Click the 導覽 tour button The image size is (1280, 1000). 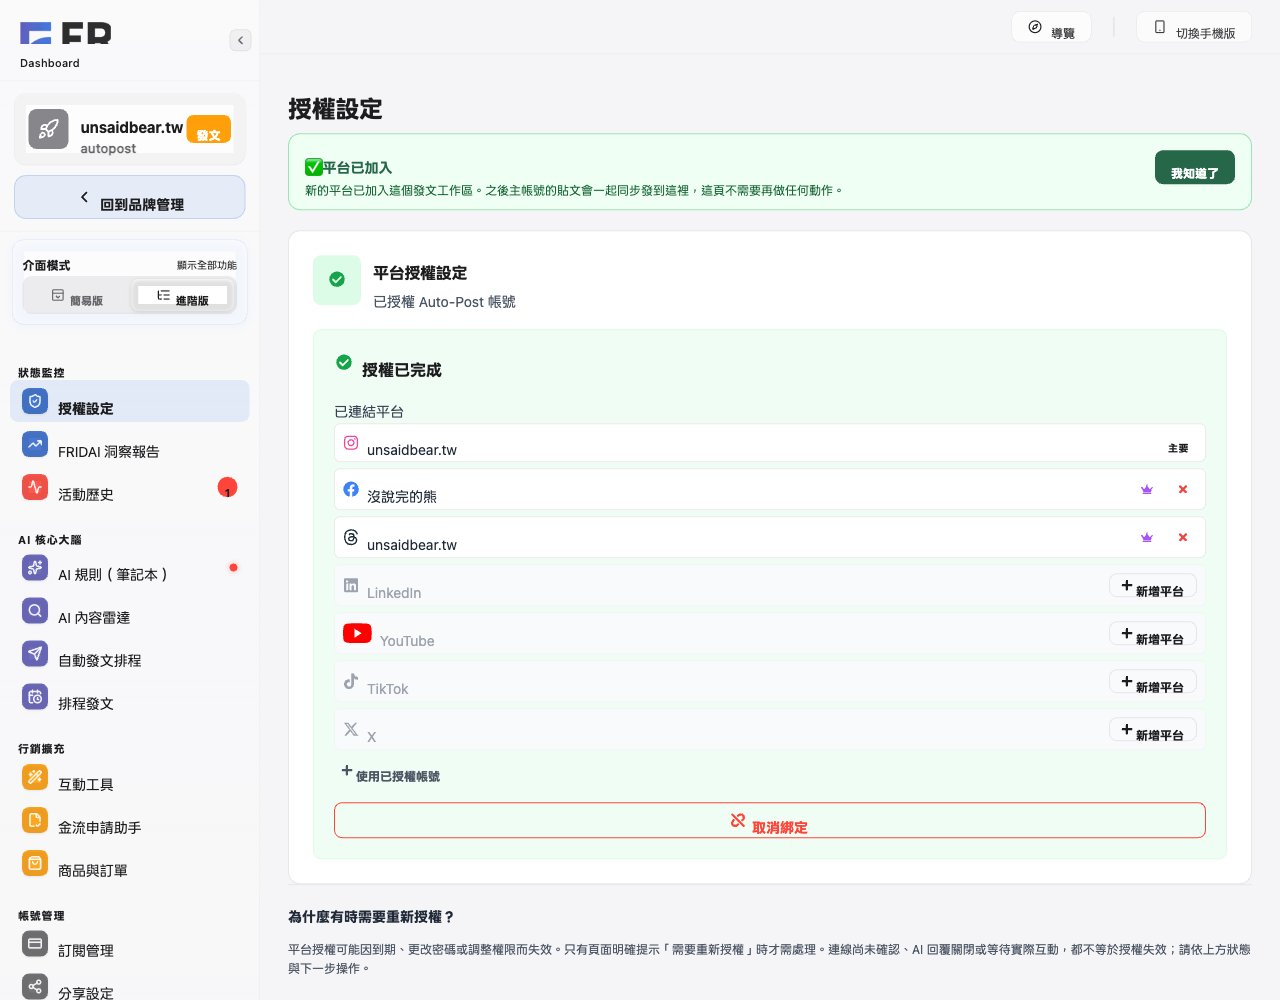[x=1051, y=28]
